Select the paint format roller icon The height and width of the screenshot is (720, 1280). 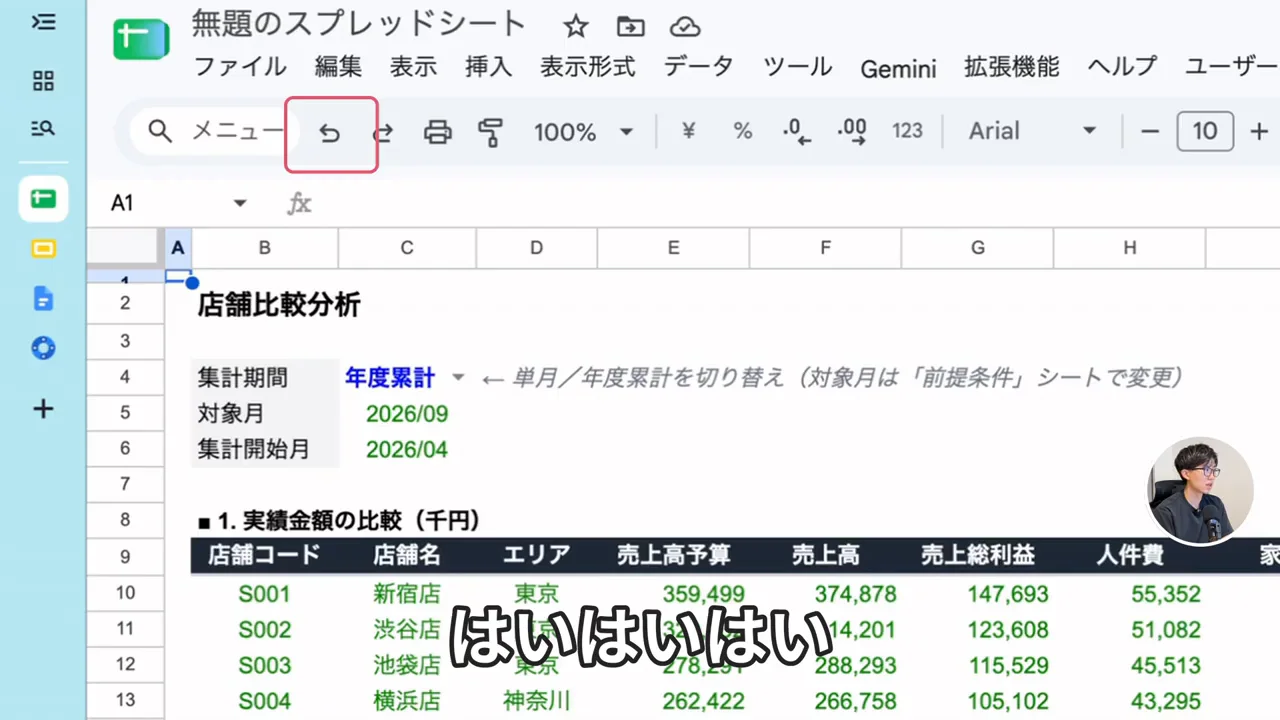pos(490,132)
